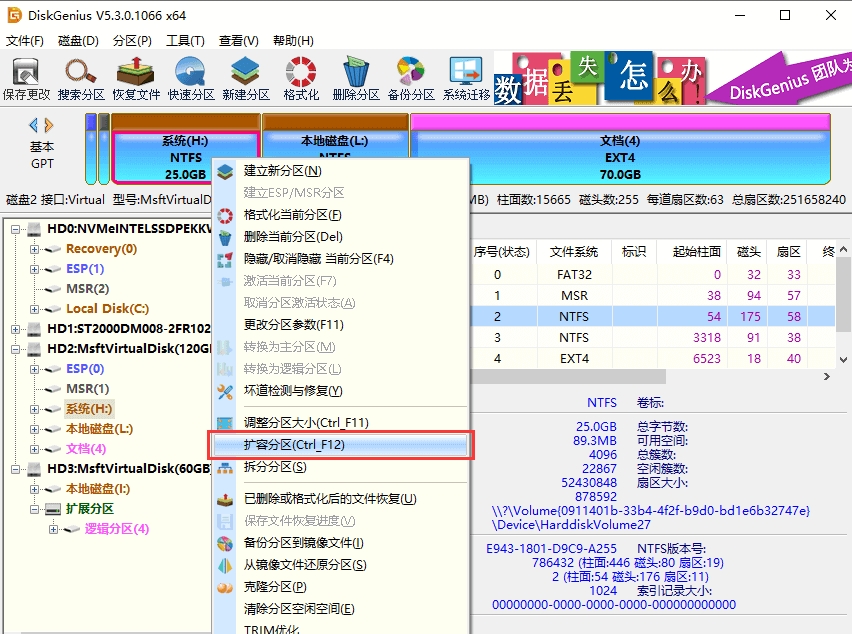The width and height of the screenshot is (852, 634).
Task: Select 本地磁盘(I:) in the disk tree
Action: tap(96, 489)
